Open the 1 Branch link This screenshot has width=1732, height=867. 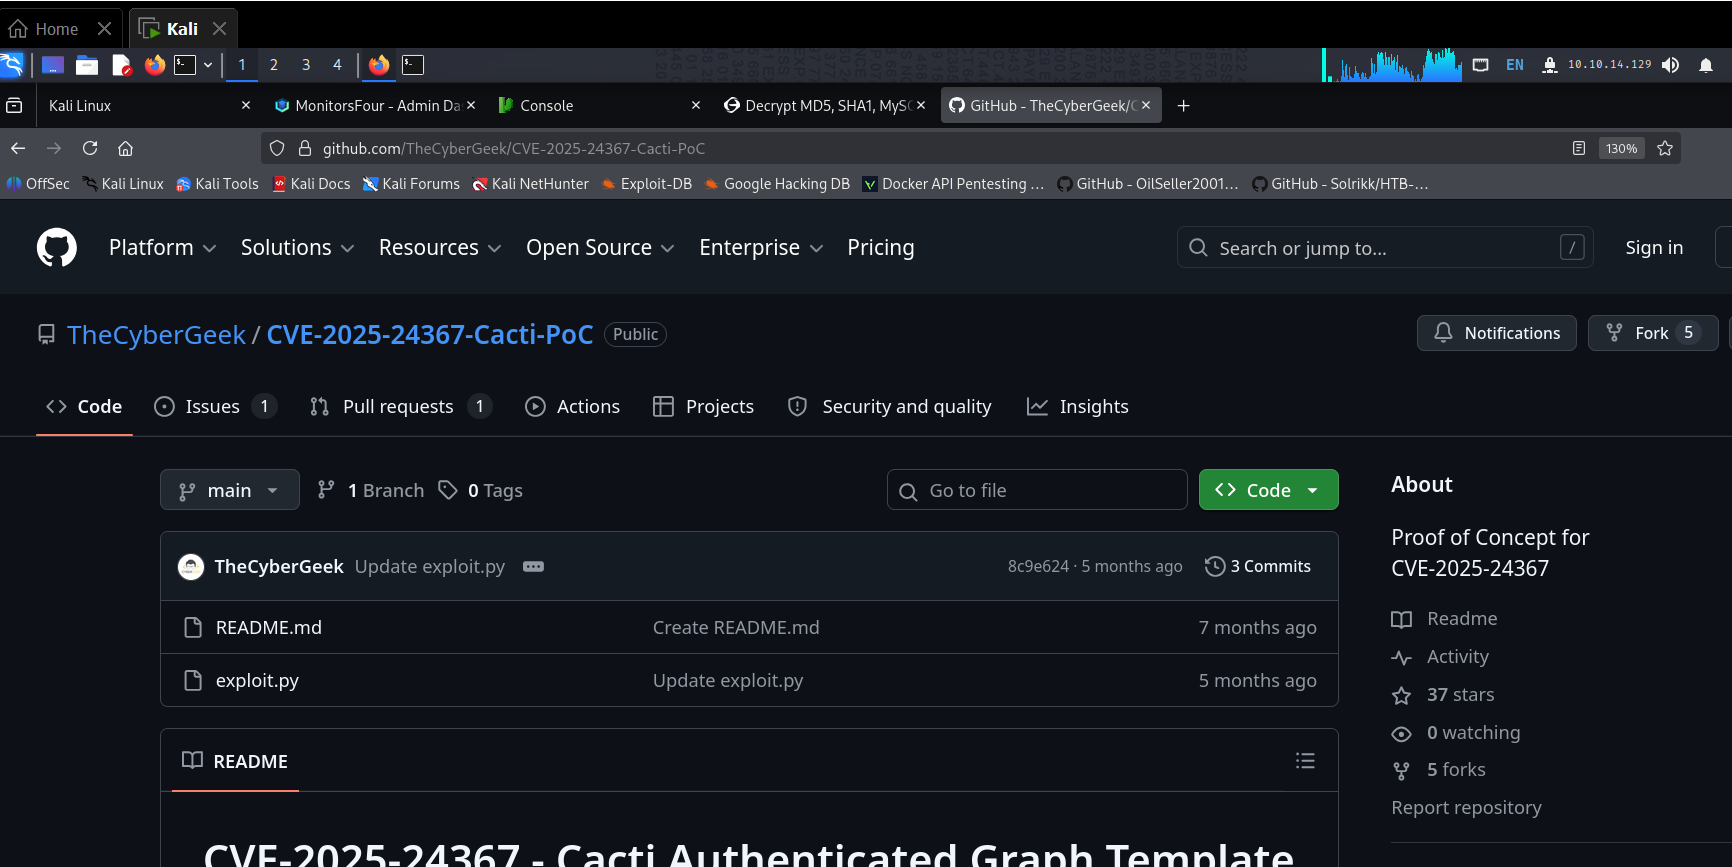[x=371, y=490]
